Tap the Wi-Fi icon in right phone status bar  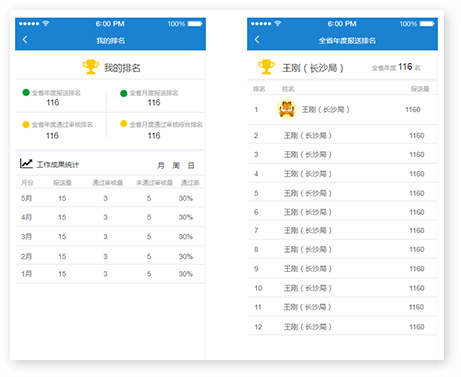278,23
